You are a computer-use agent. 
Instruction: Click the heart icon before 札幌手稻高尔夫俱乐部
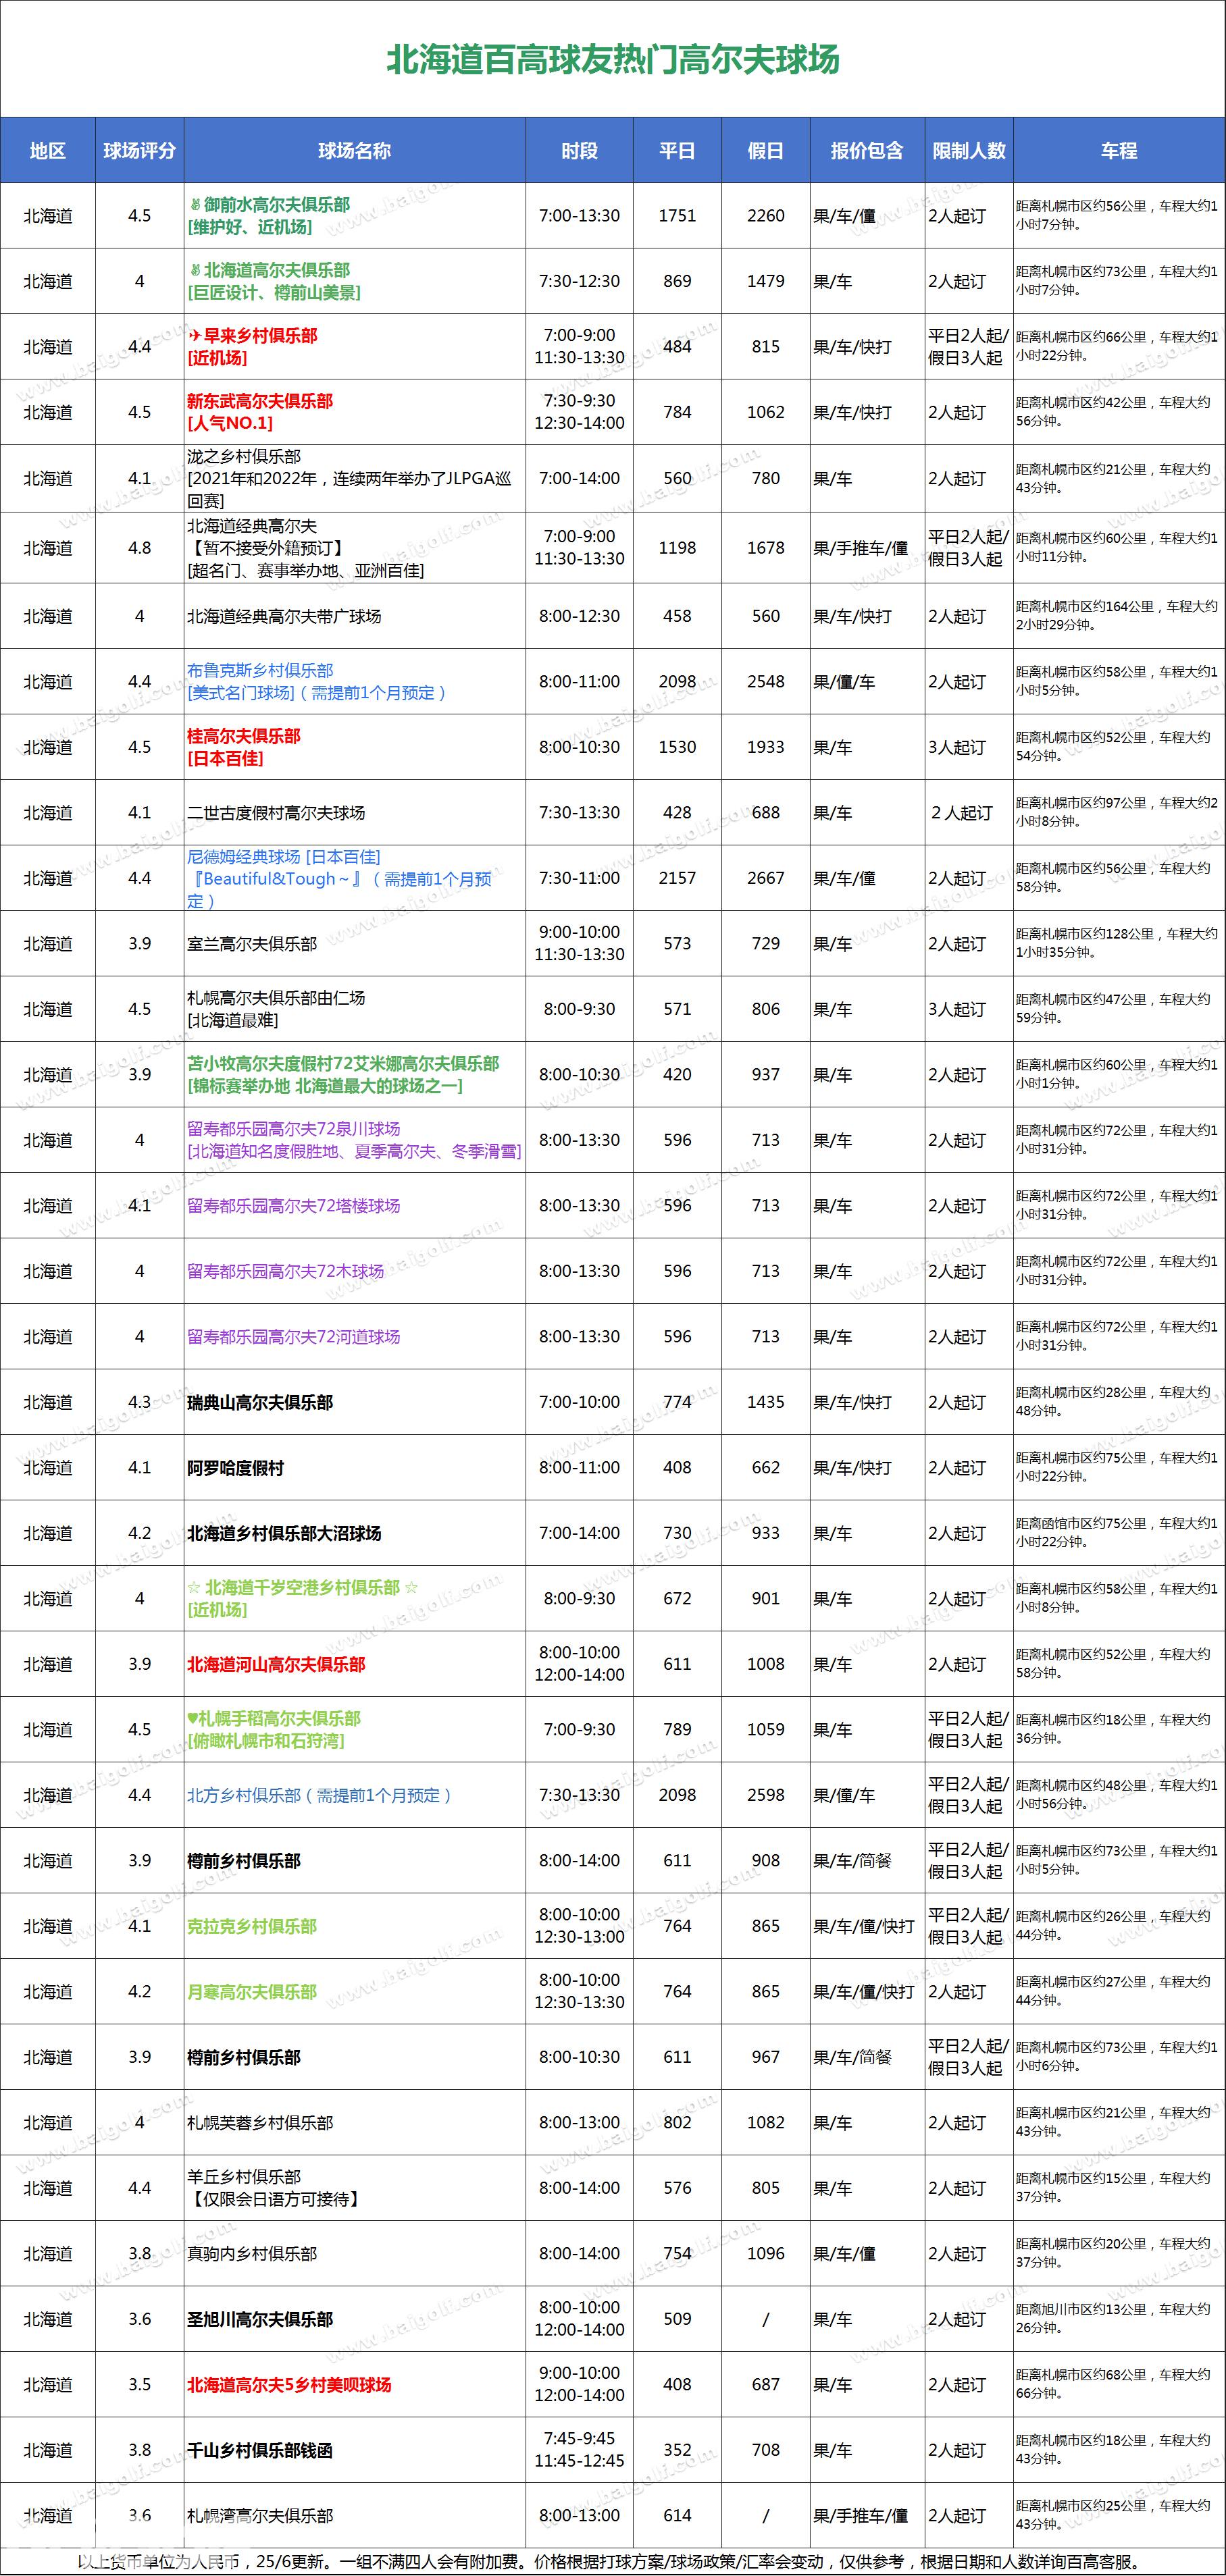193,1719
